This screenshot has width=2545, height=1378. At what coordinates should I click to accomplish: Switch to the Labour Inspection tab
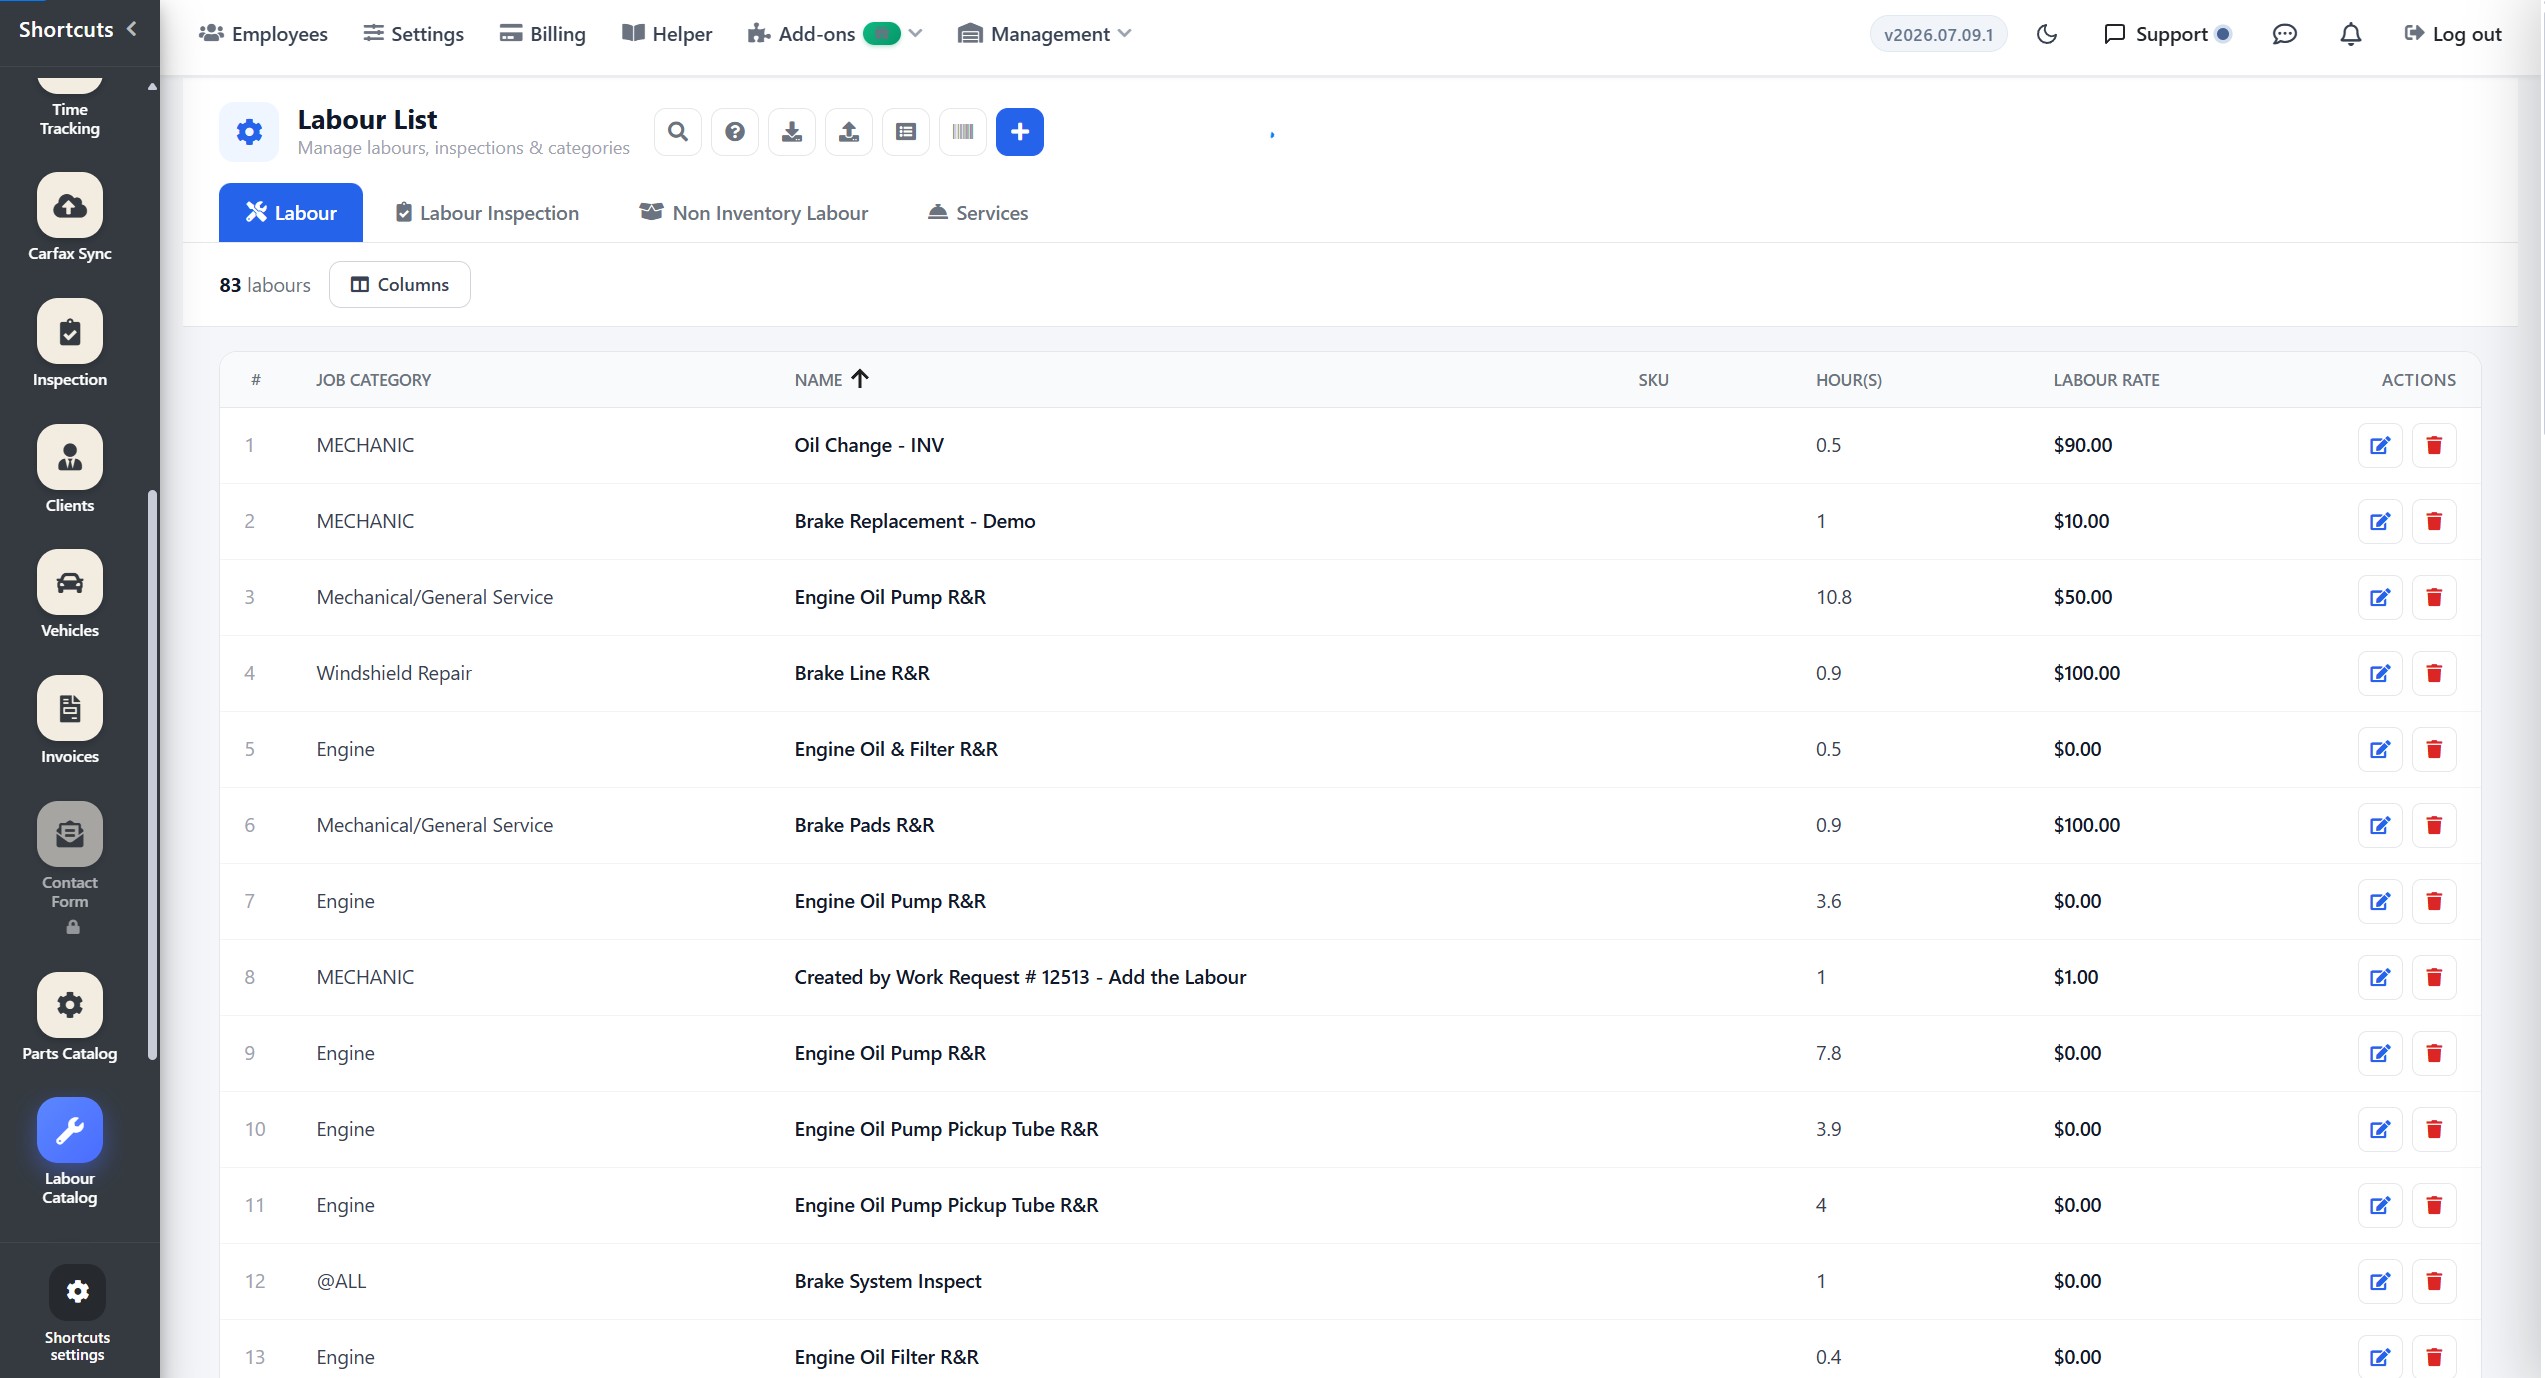[487, 213]
